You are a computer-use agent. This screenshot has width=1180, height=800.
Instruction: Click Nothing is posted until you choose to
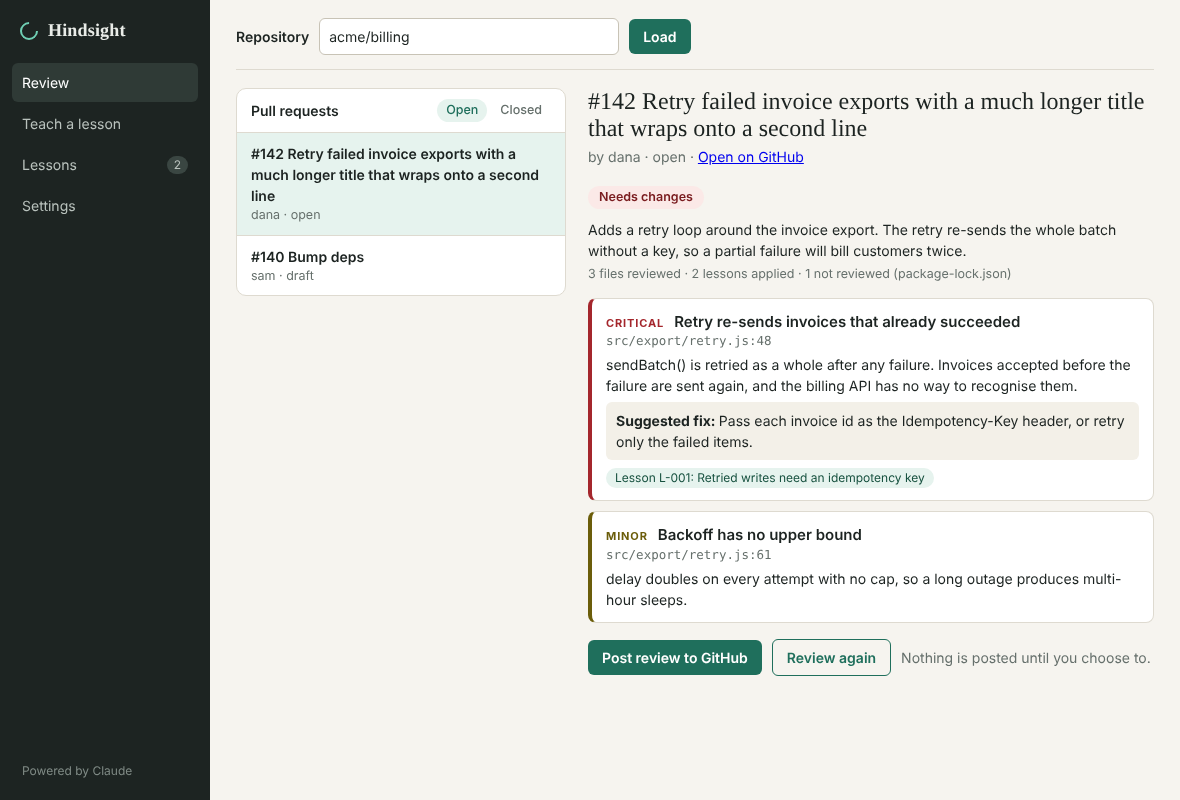coord(1025,659)
